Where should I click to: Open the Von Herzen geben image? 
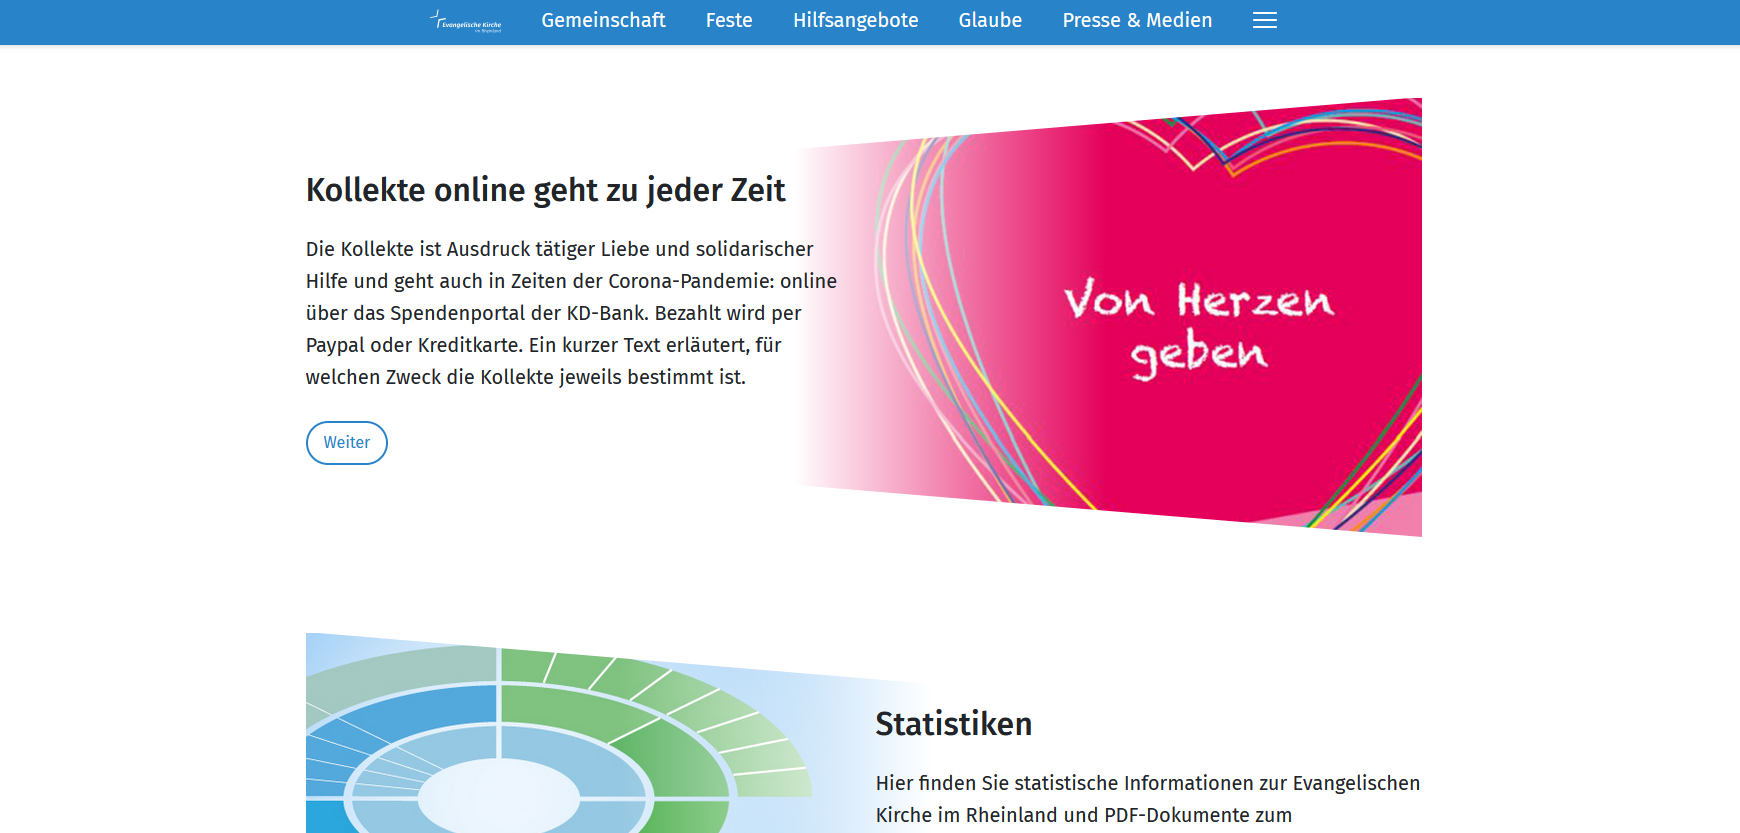pyautogui.click(x=1110, y=317)
